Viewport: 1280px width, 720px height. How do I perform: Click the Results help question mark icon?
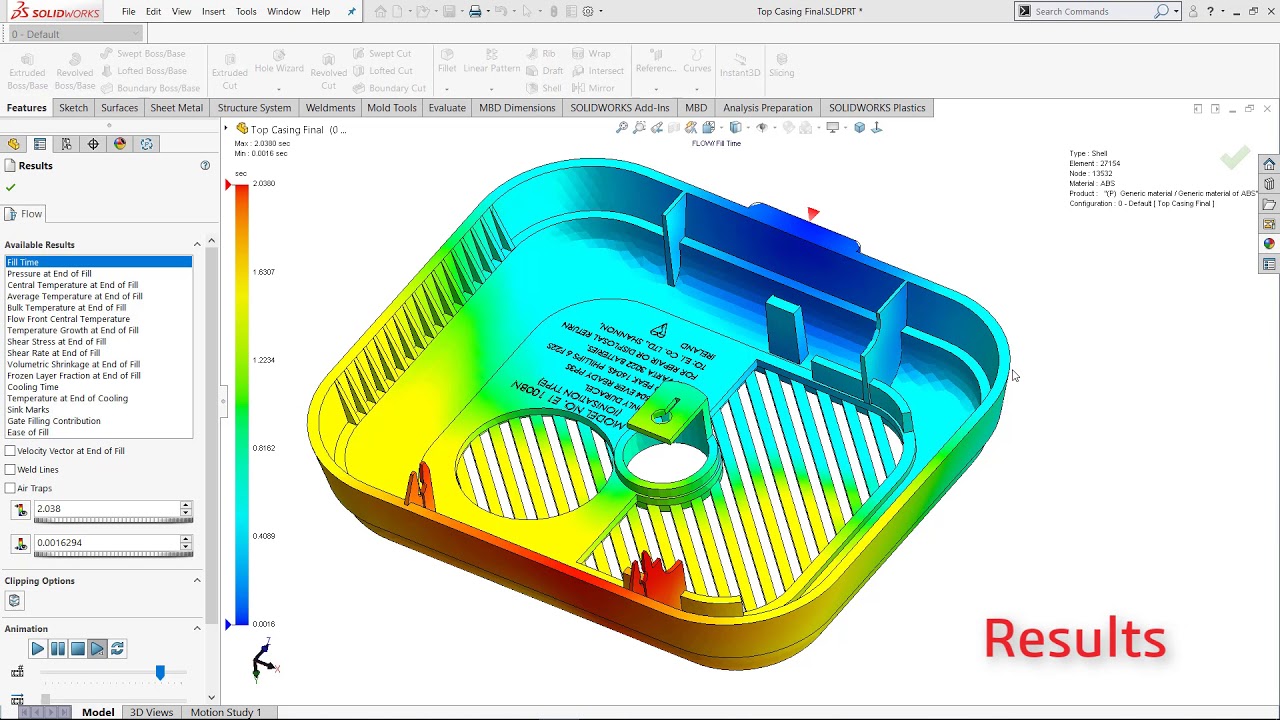pos(205,166)
